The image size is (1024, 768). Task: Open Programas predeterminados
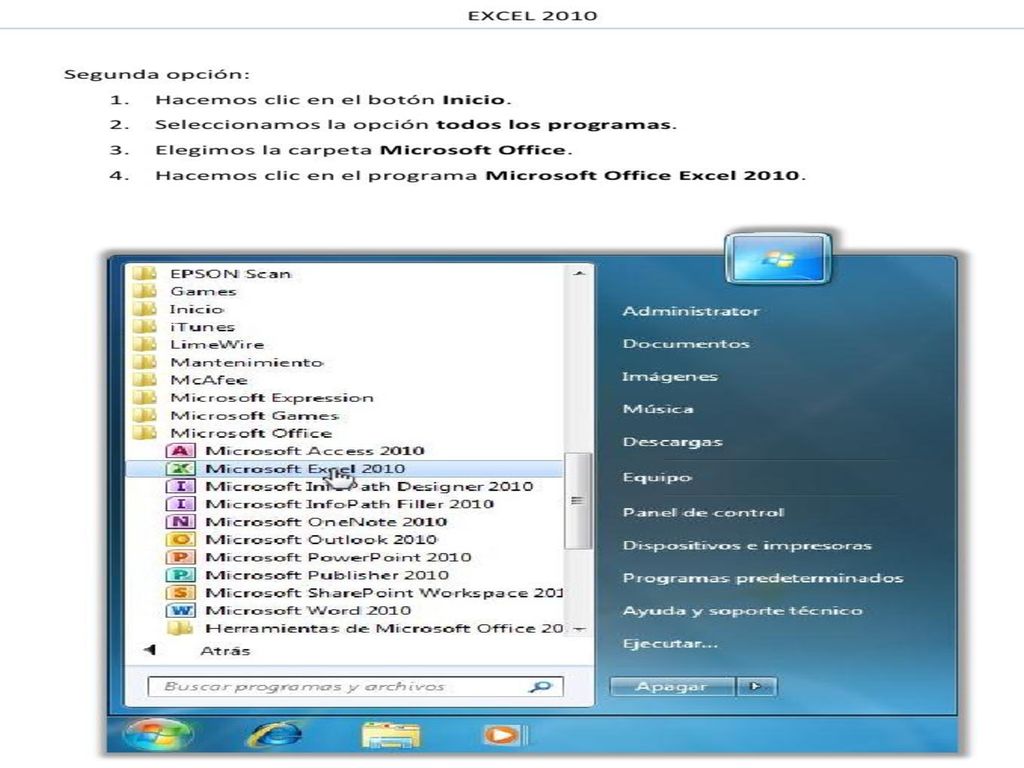point(763,578)
